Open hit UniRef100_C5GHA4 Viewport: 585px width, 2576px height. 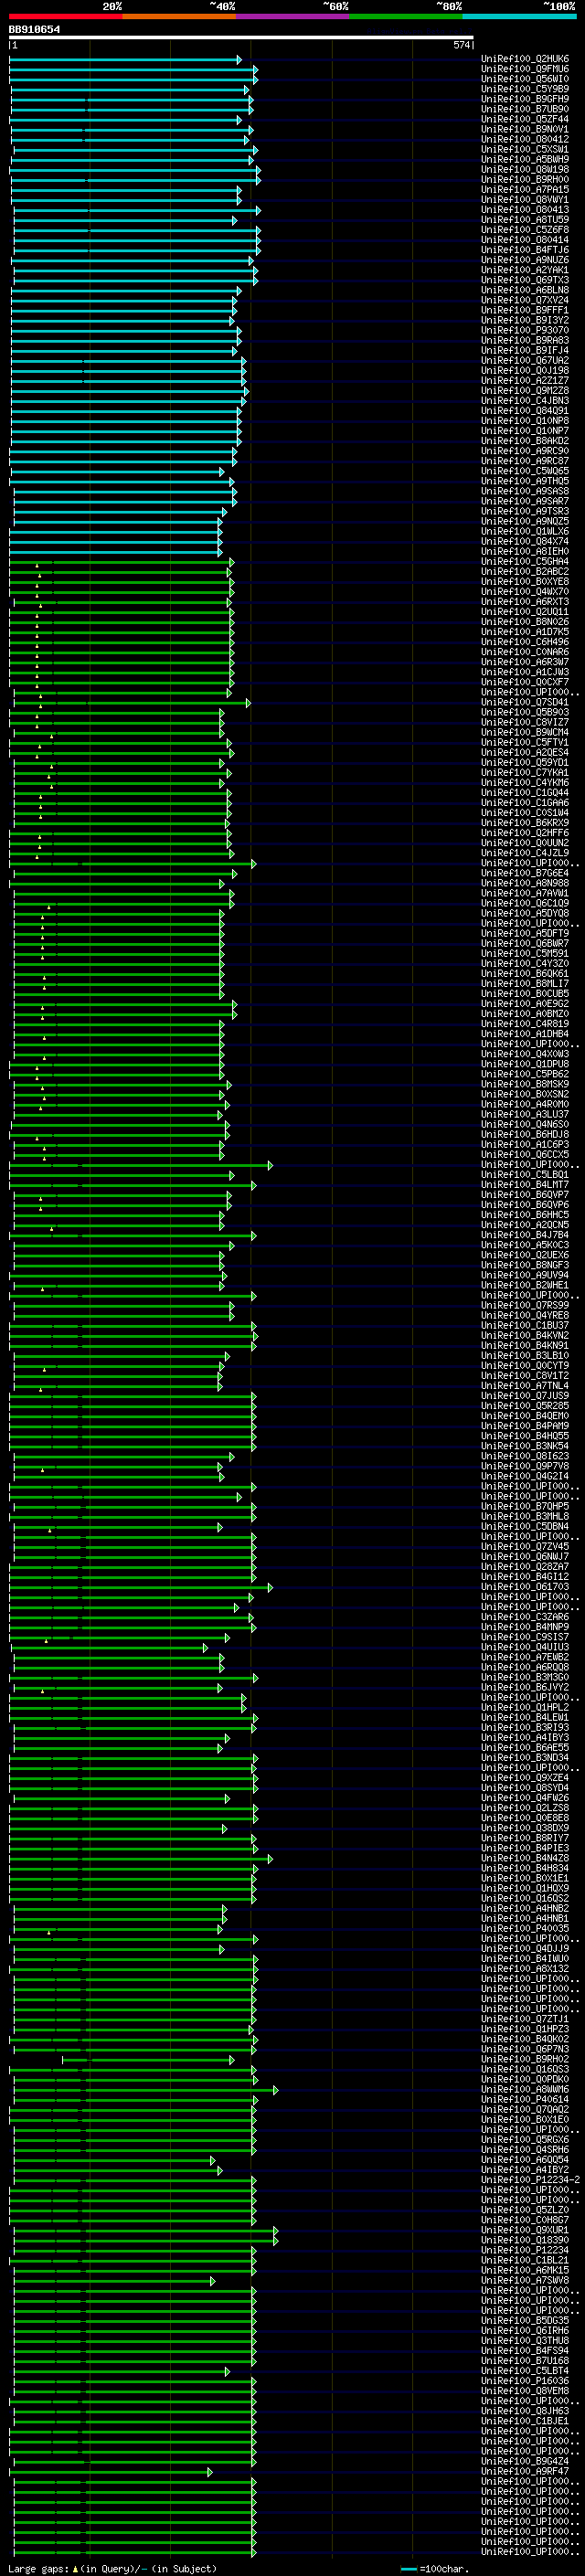tap(525, 562)
